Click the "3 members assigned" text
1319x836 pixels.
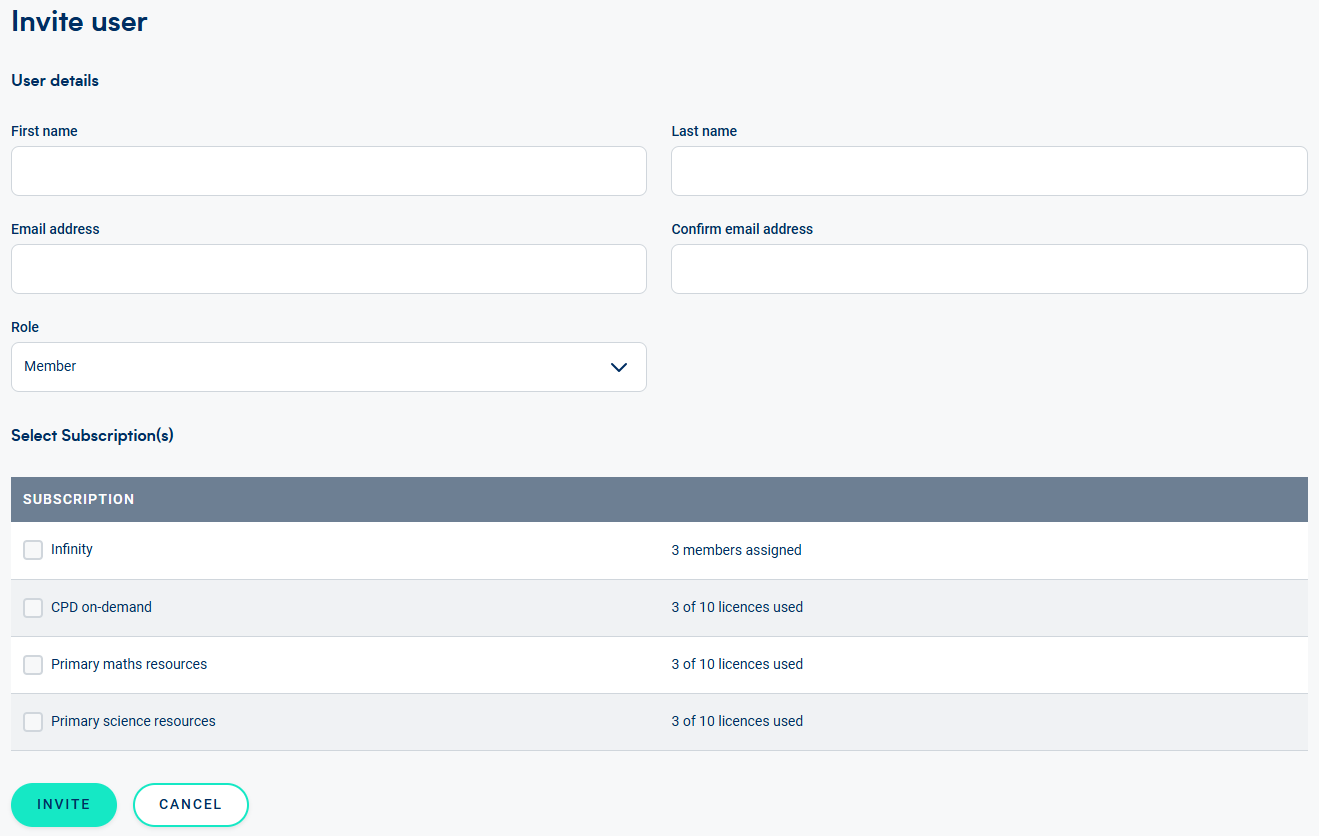(x=736, y=550)
